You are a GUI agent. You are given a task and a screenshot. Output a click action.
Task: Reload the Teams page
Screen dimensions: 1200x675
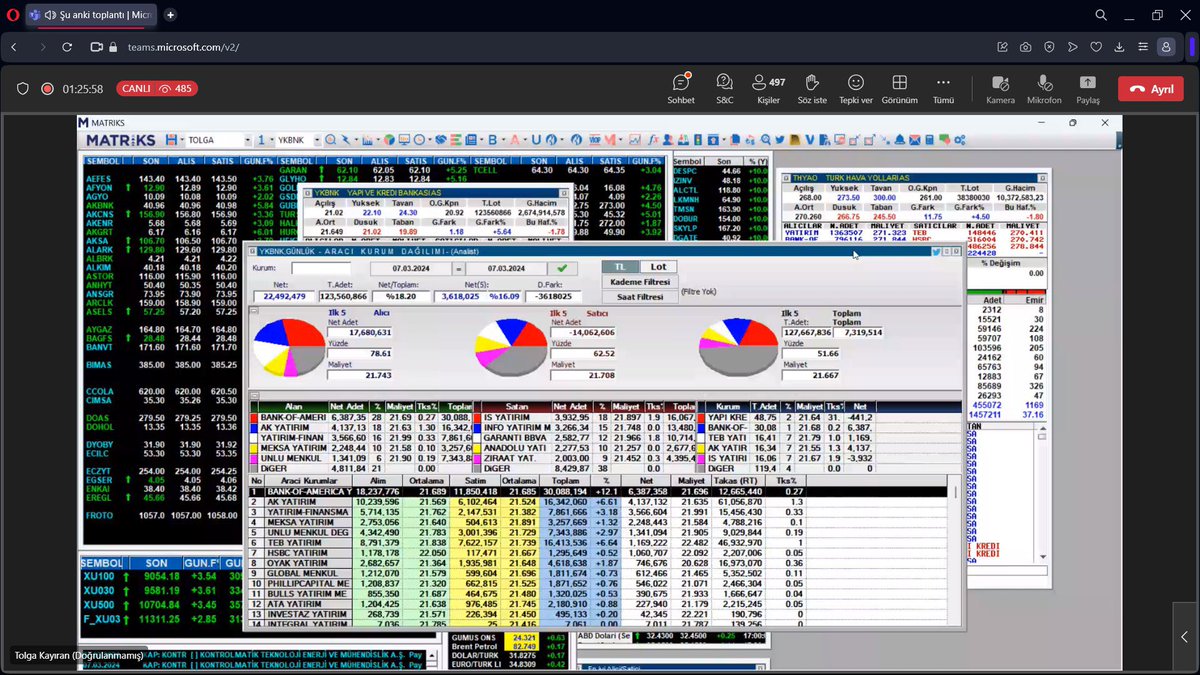click(x=67, y=47)
